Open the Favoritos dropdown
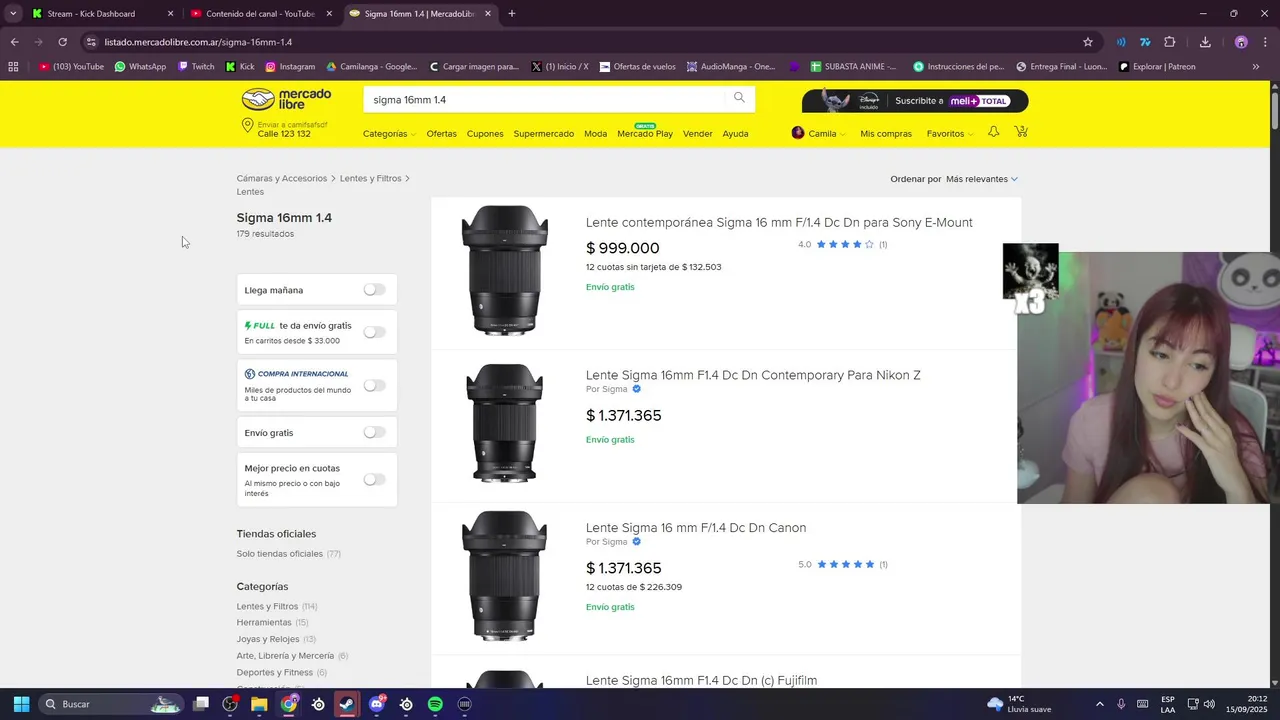This screenshot has width=1280, height=720. (x=949, y=133)
